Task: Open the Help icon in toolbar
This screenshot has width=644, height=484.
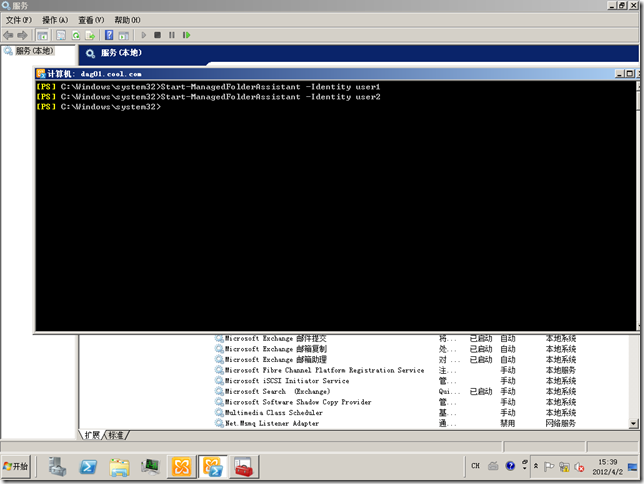Action: pos(109,35)
